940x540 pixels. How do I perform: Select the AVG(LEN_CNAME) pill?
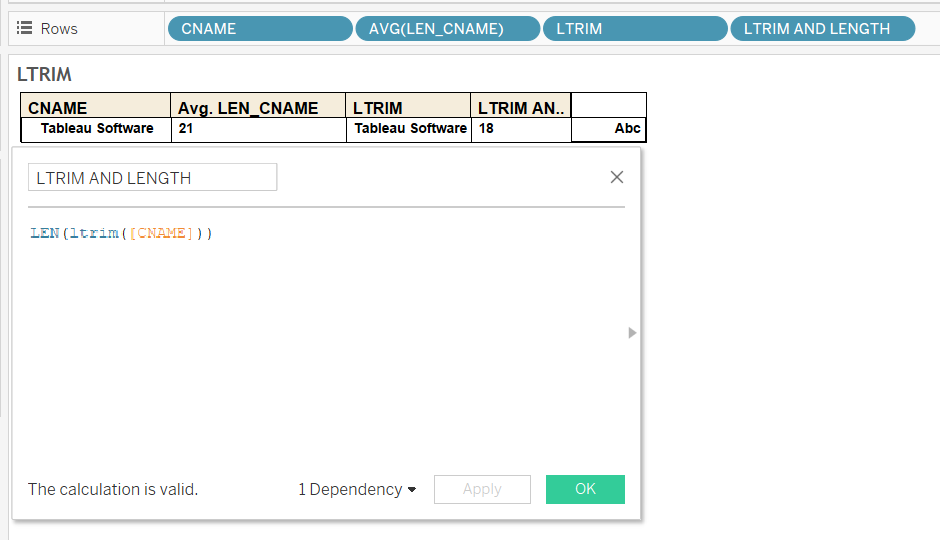(x=448, y=29)
